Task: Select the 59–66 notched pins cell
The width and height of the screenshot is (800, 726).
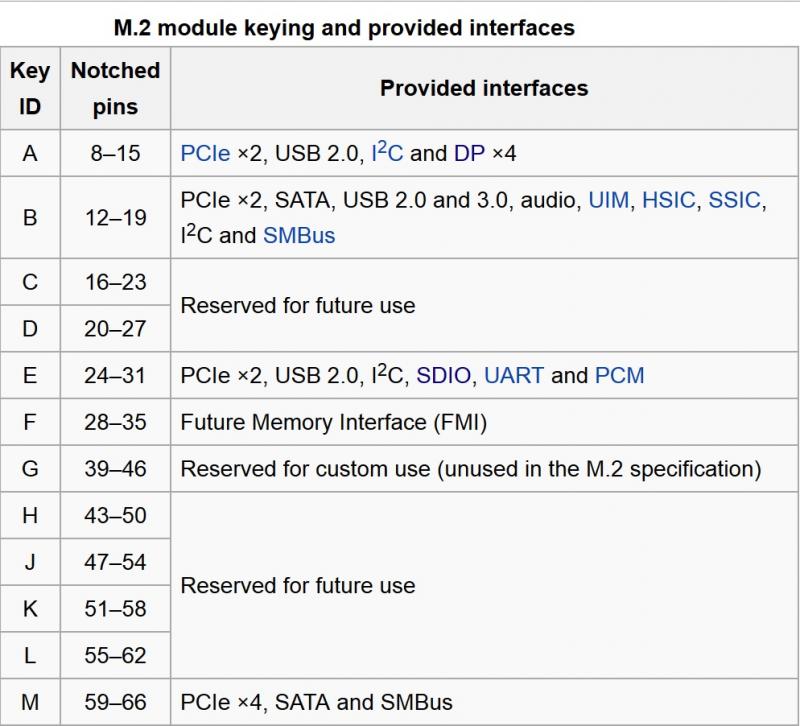Action: (x=115, y=702)
